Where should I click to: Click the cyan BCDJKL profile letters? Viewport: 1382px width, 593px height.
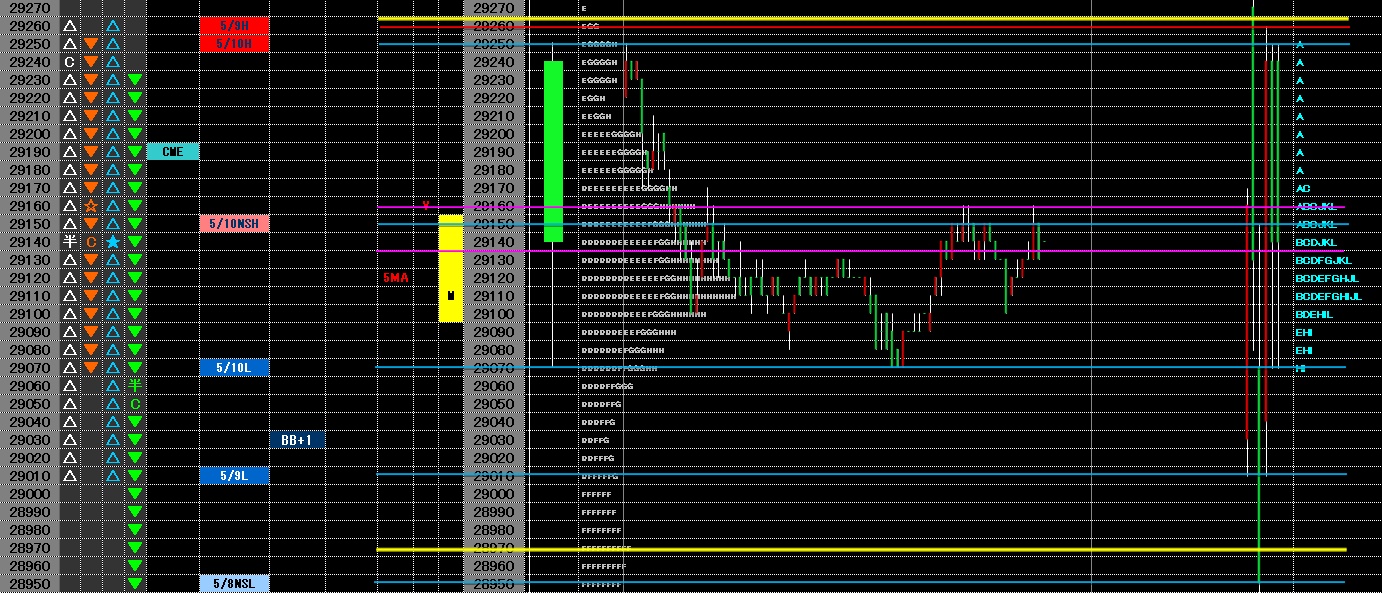coord(1315,242)
